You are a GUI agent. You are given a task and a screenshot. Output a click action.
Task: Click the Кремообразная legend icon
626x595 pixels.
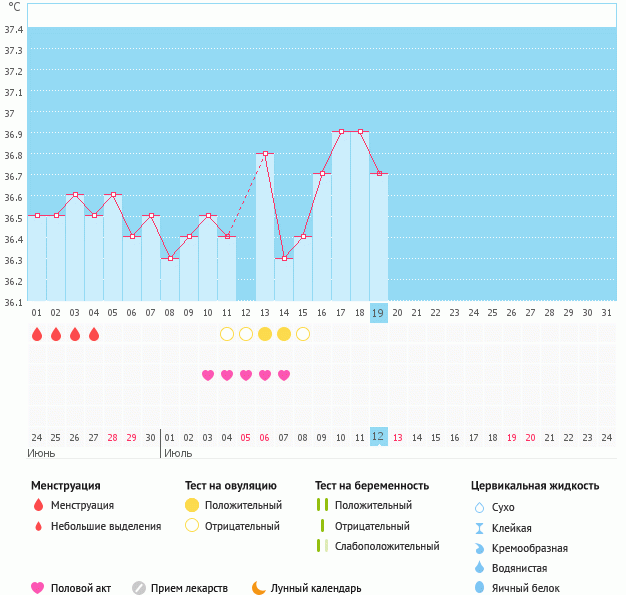480,548
